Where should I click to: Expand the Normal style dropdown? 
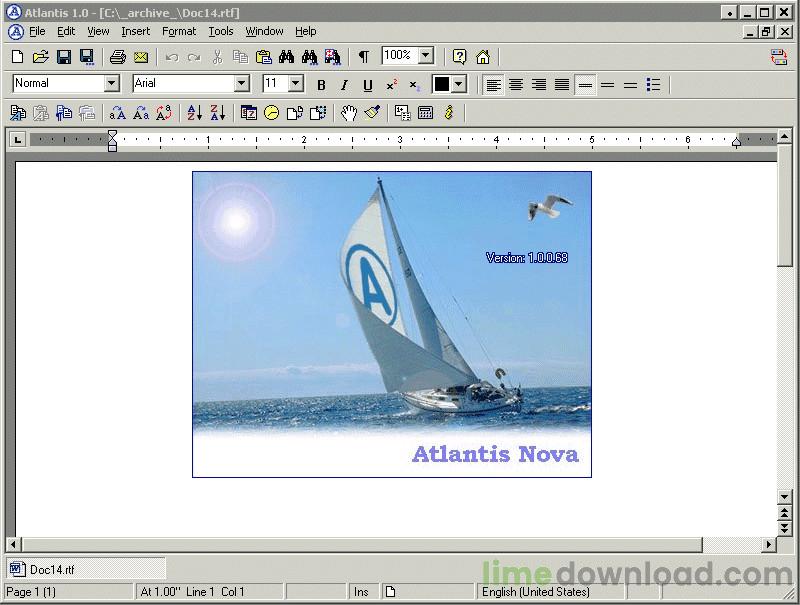click(x=111, y=84)
